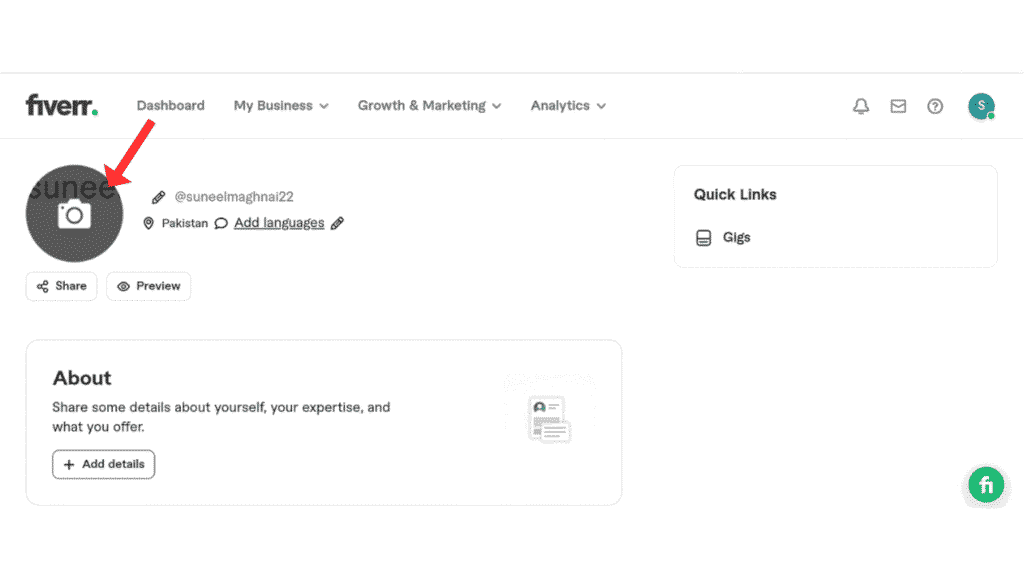Click the Fiverr logo
The image size is (1024, 576).
62,105
